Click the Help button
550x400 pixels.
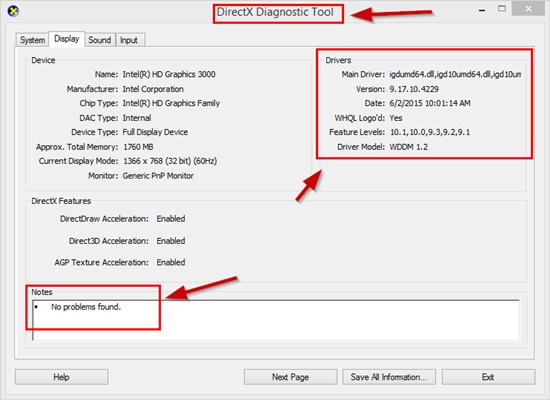click(x=61, y=377)
